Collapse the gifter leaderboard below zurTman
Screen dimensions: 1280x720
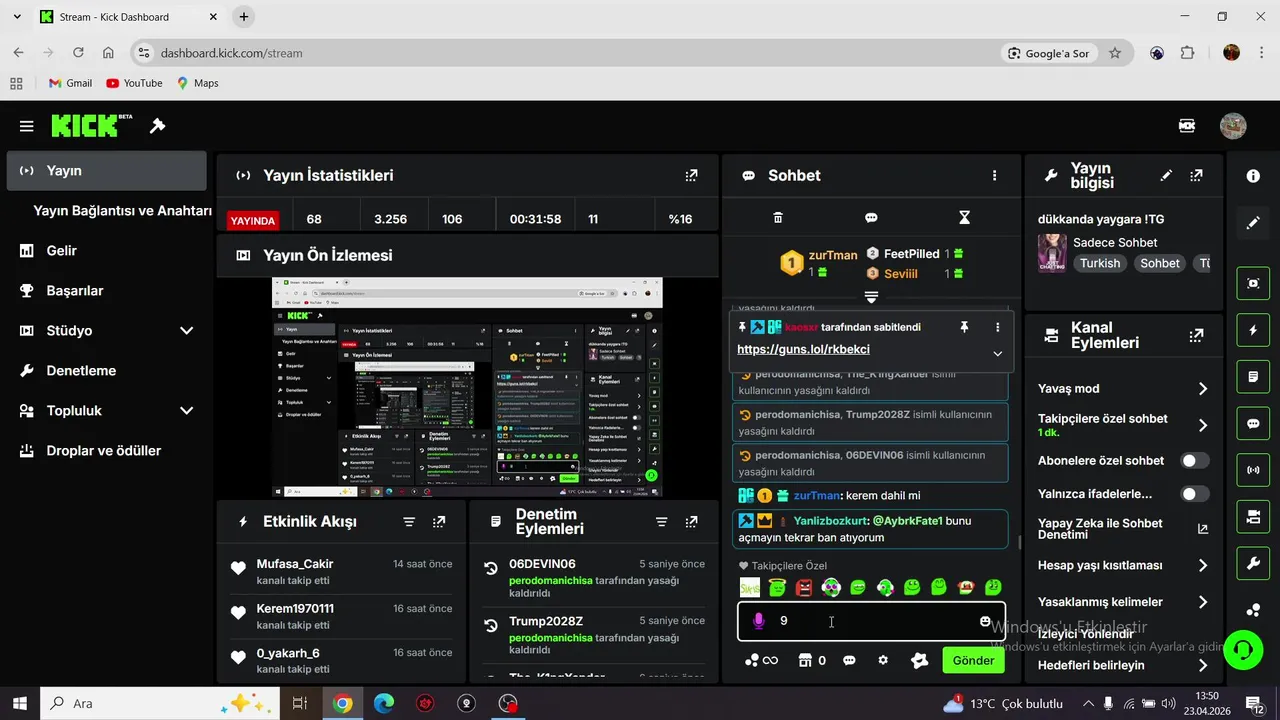(871, 297)
